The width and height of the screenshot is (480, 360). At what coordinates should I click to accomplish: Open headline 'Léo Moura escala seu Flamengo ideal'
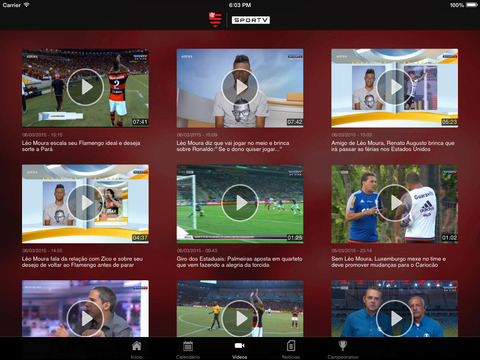coord(81,146)
